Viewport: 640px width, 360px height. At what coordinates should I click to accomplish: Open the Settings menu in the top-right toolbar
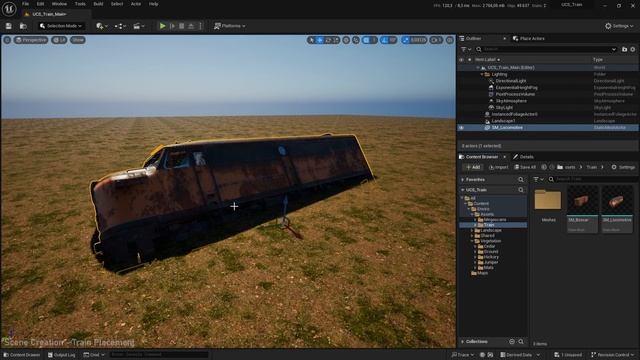pos(619,26)
